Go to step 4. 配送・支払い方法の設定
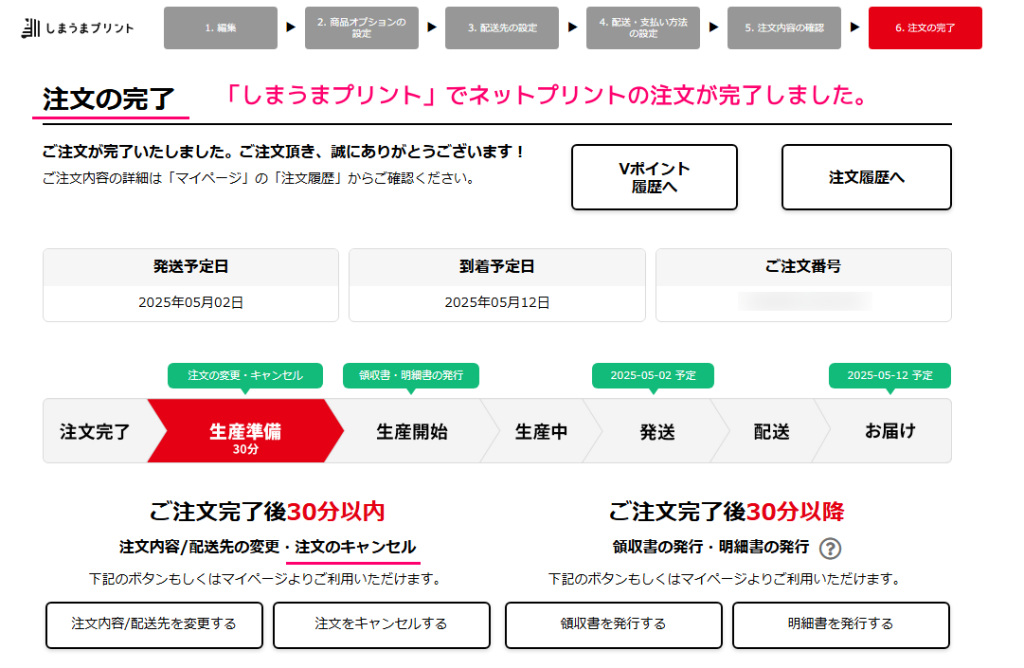 [643, 28]
